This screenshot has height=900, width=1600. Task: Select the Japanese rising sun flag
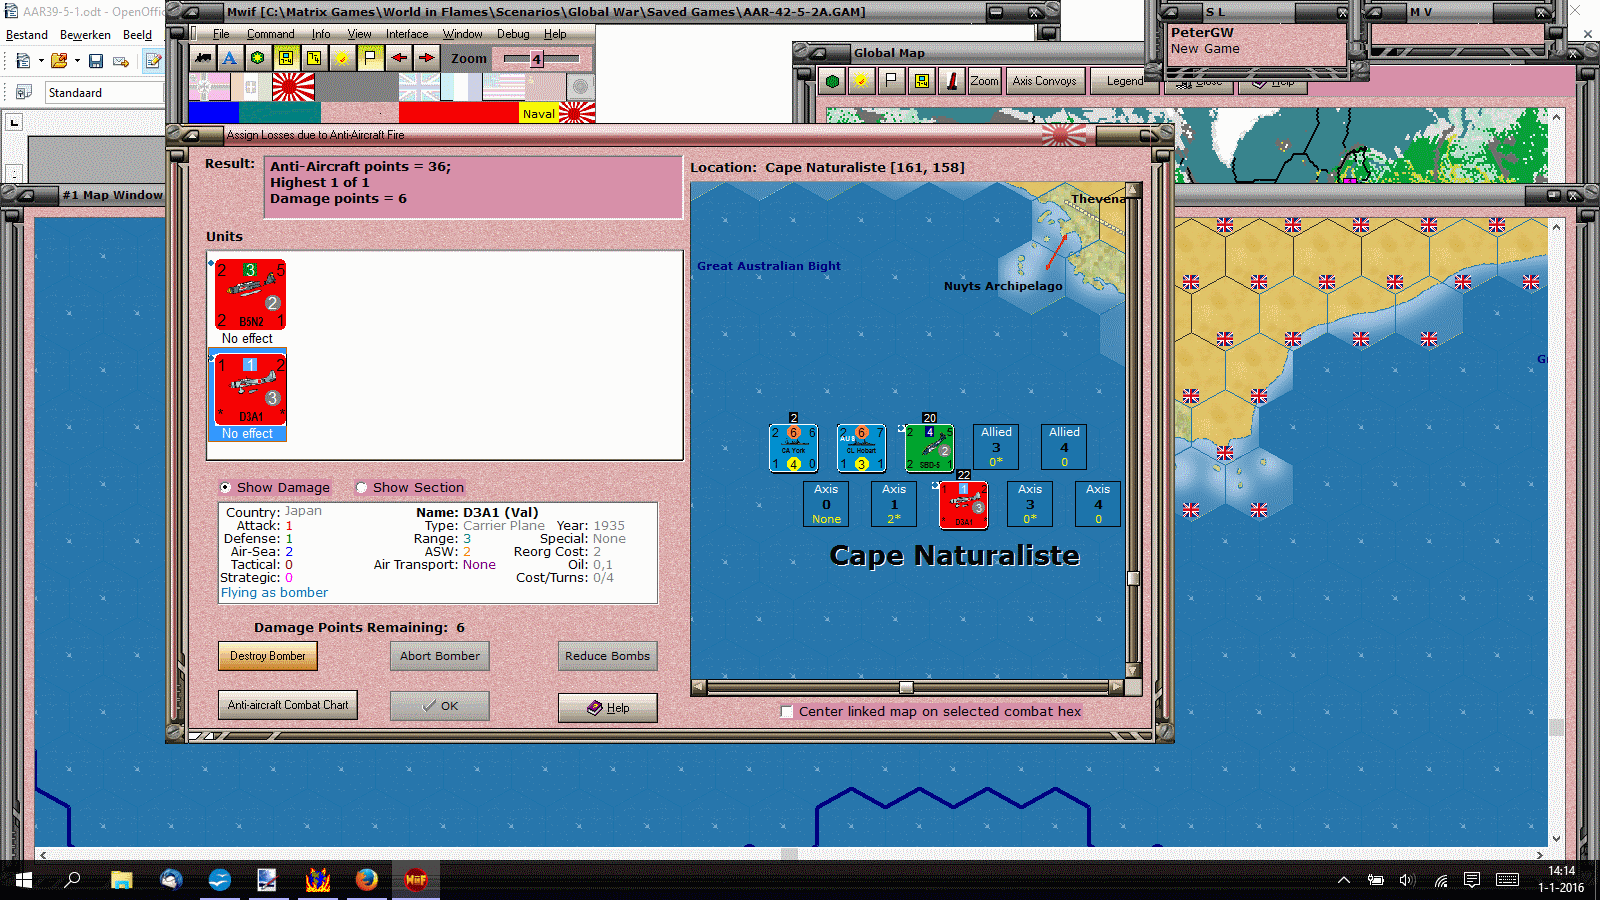tap(293, 88)
